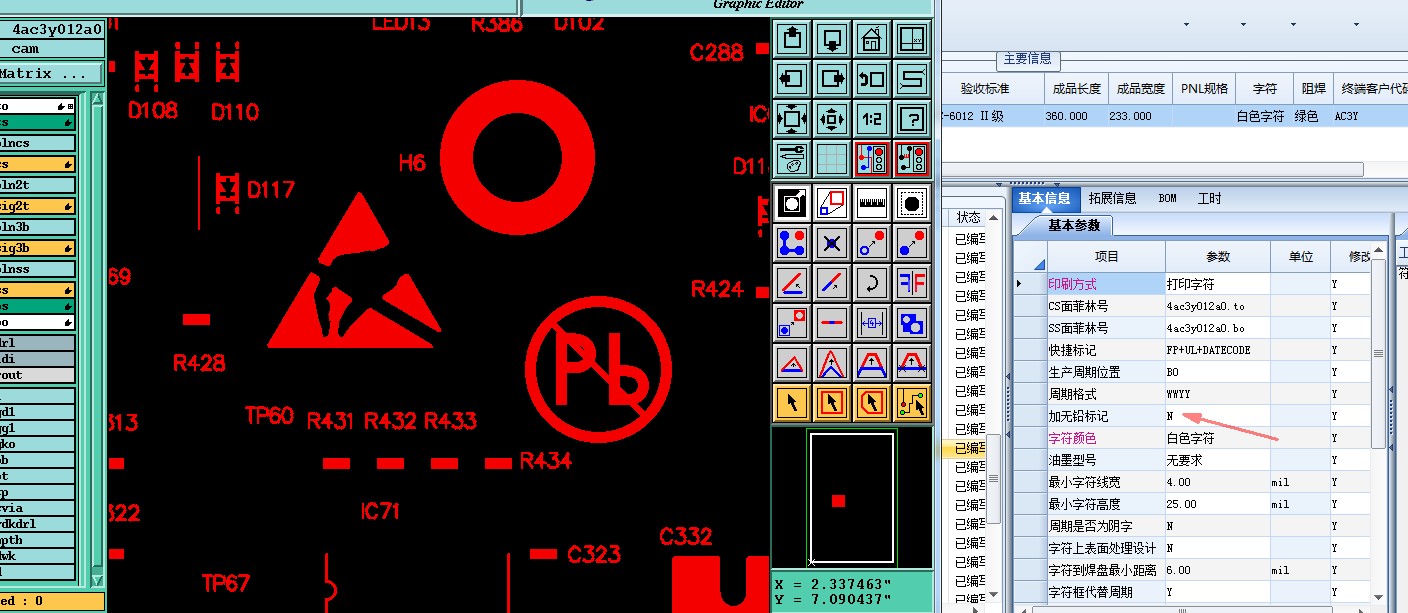1408x613 pixels.
Task: Open the 基本信息 tab
Action: tap(1044, 198)
